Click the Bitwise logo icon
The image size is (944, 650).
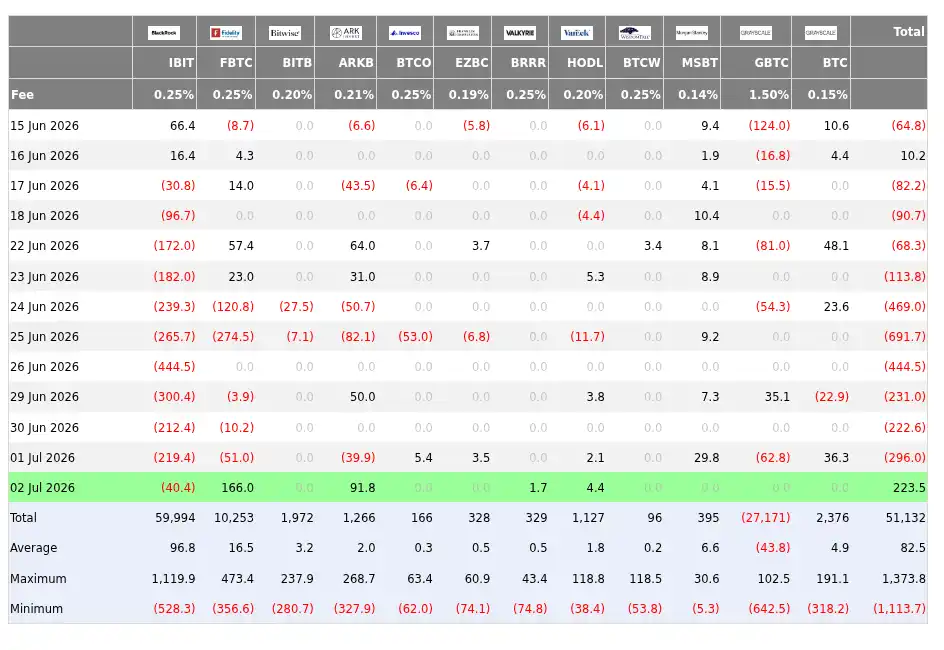tap(285, 32)
